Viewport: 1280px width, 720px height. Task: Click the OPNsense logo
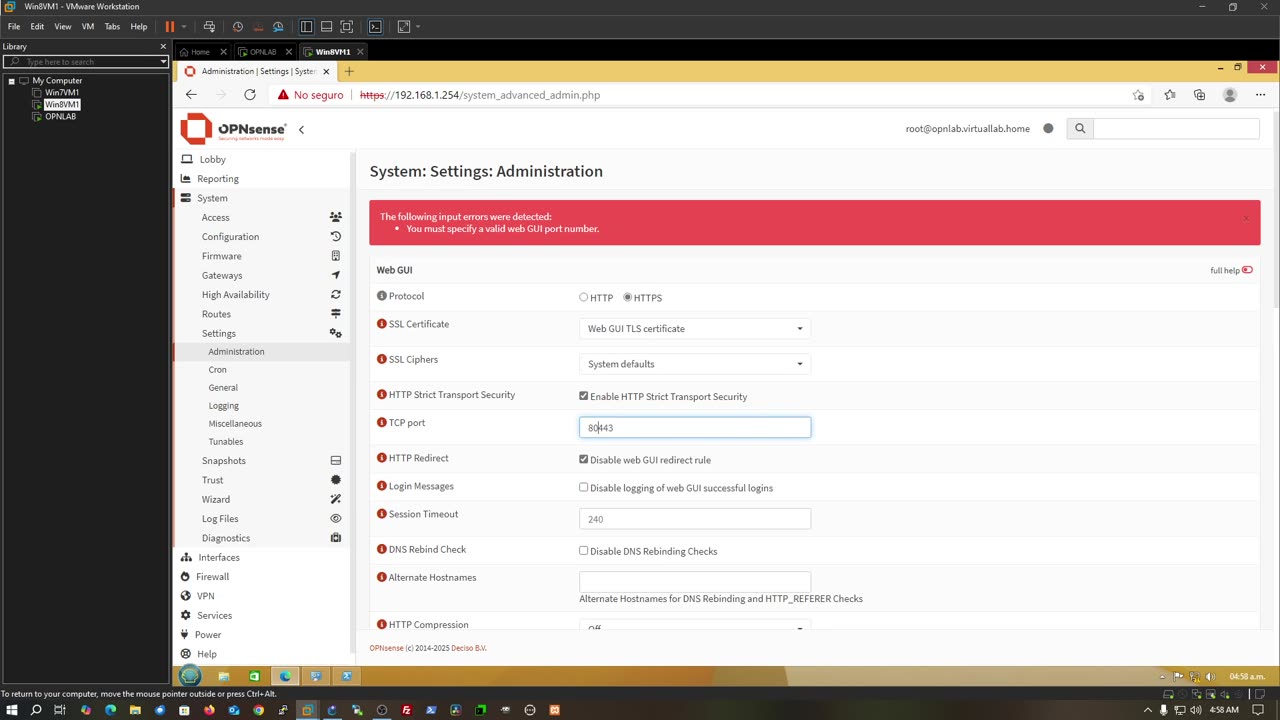tap(233, 128)
